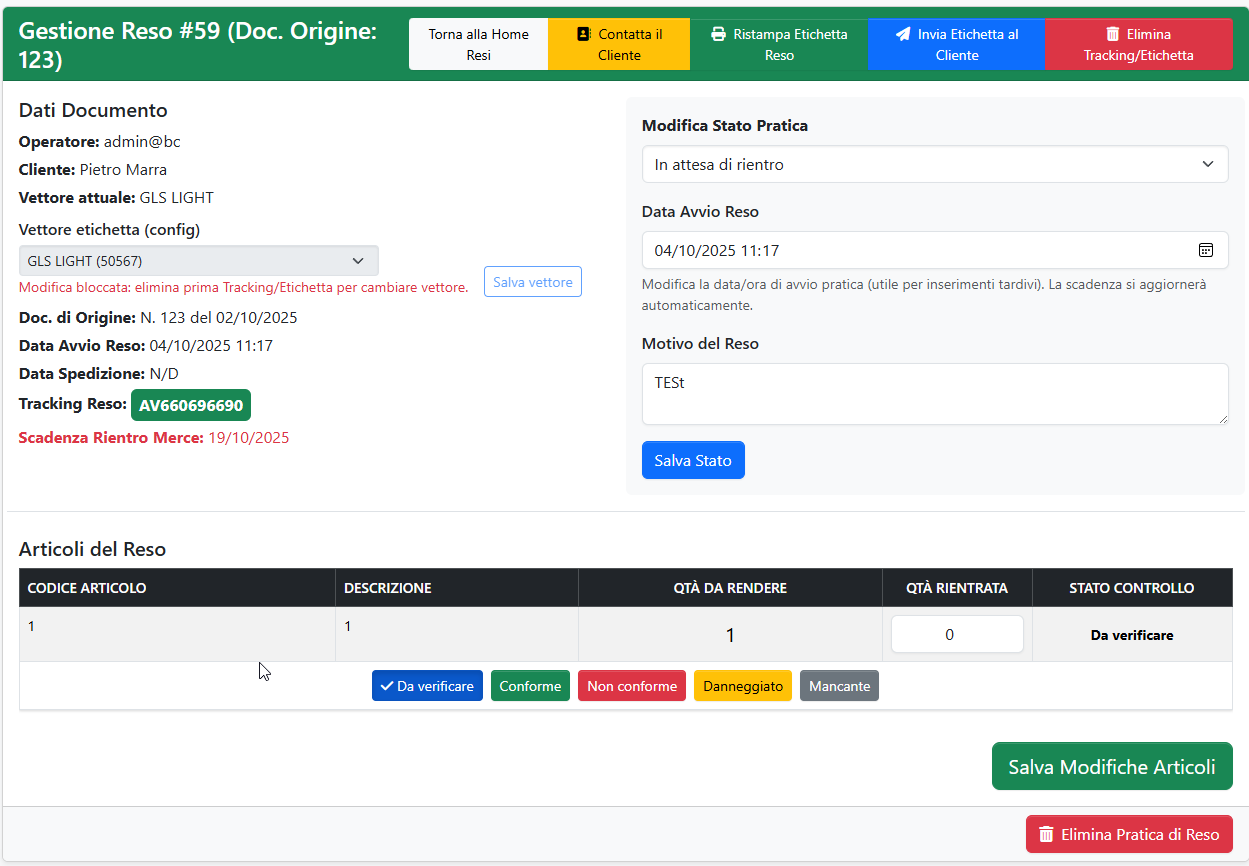1249x866 pixels.
Task: Click the printer icon for Ristampa Etichetta Reso
Action: [x=718, y=34]
